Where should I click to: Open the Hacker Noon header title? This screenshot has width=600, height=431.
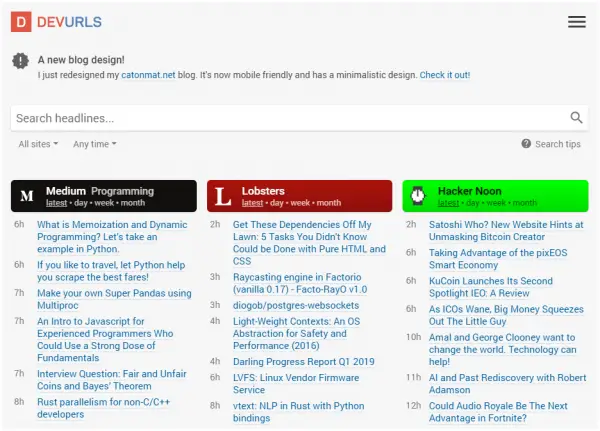click(470, 191)
